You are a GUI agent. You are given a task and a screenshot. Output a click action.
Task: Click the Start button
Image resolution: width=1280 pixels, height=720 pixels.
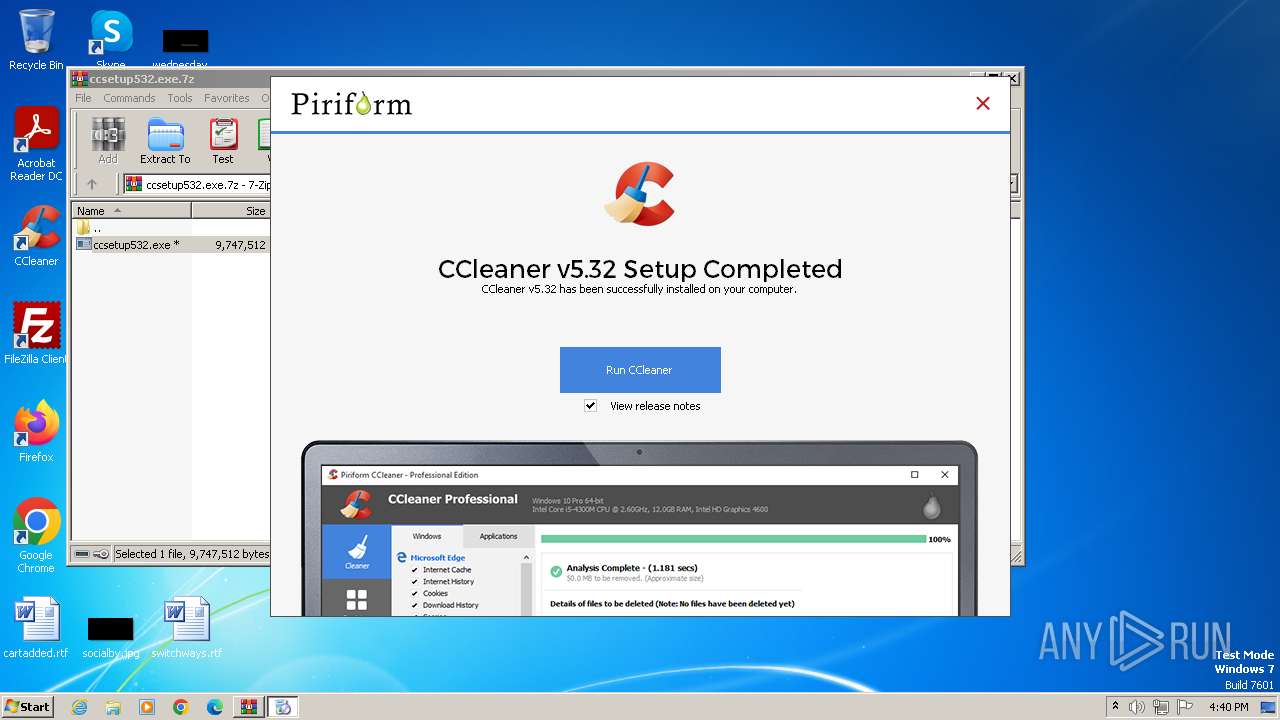click(x=27, y=706)
